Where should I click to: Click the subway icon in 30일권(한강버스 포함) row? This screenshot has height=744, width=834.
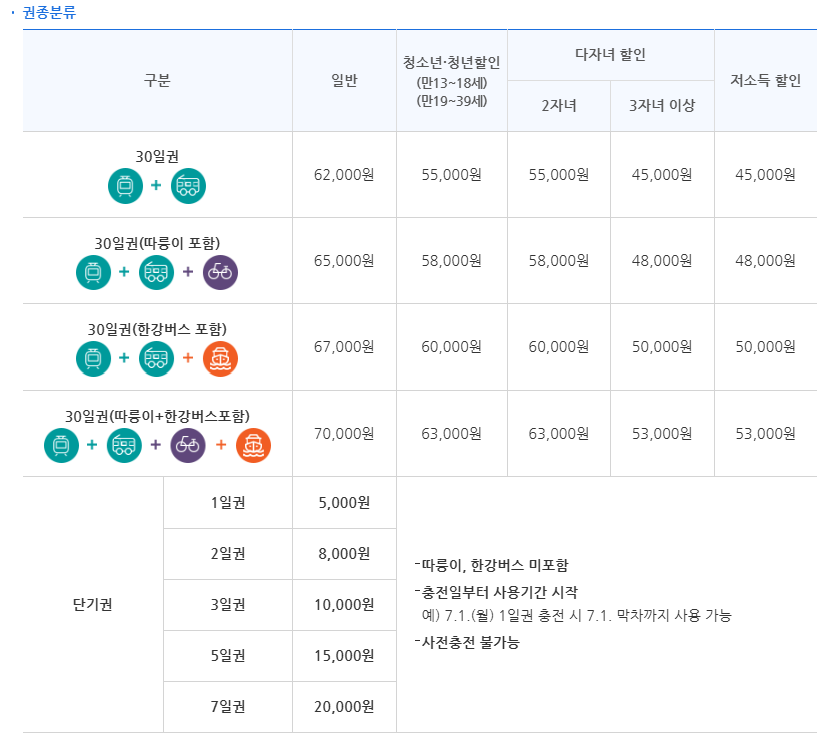coord(94,359)
